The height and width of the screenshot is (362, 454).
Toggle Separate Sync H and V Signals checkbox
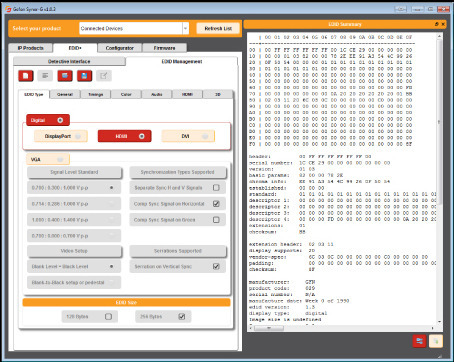(216, 188)
